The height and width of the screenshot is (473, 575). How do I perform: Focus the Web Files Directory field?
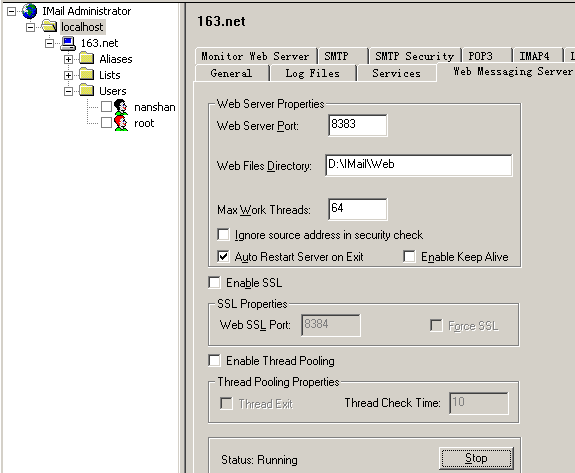point(418,165)
